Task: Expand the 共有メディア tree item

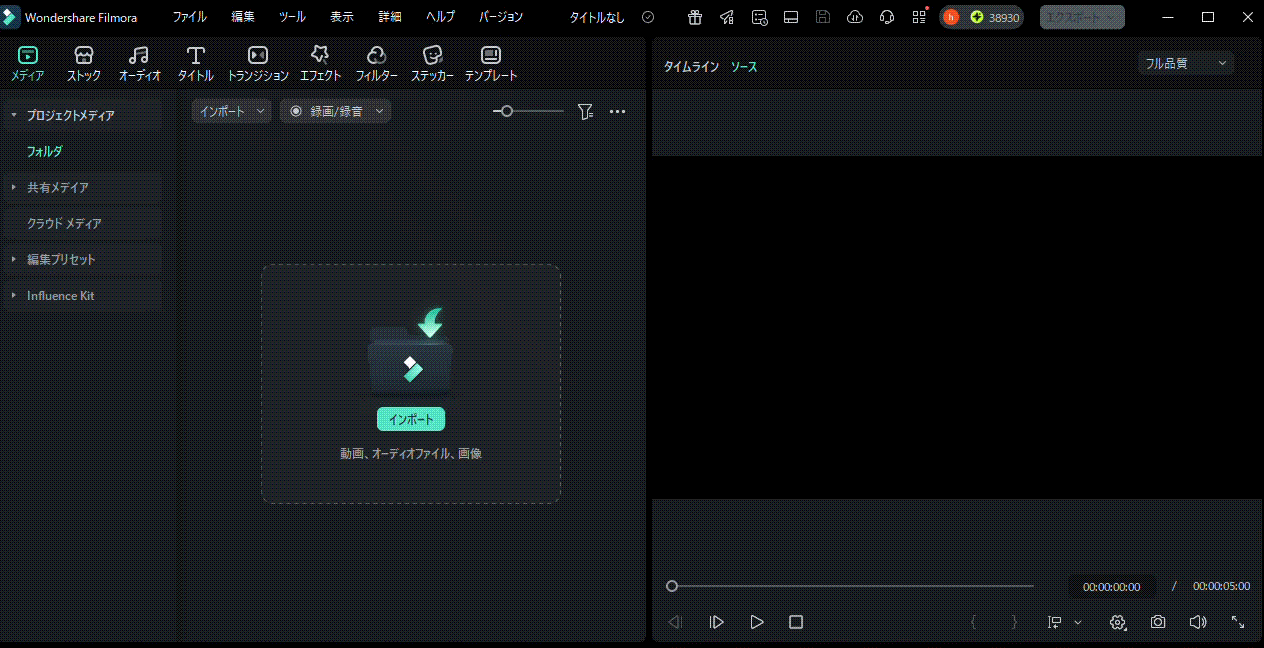Action: tap(58, 188)
